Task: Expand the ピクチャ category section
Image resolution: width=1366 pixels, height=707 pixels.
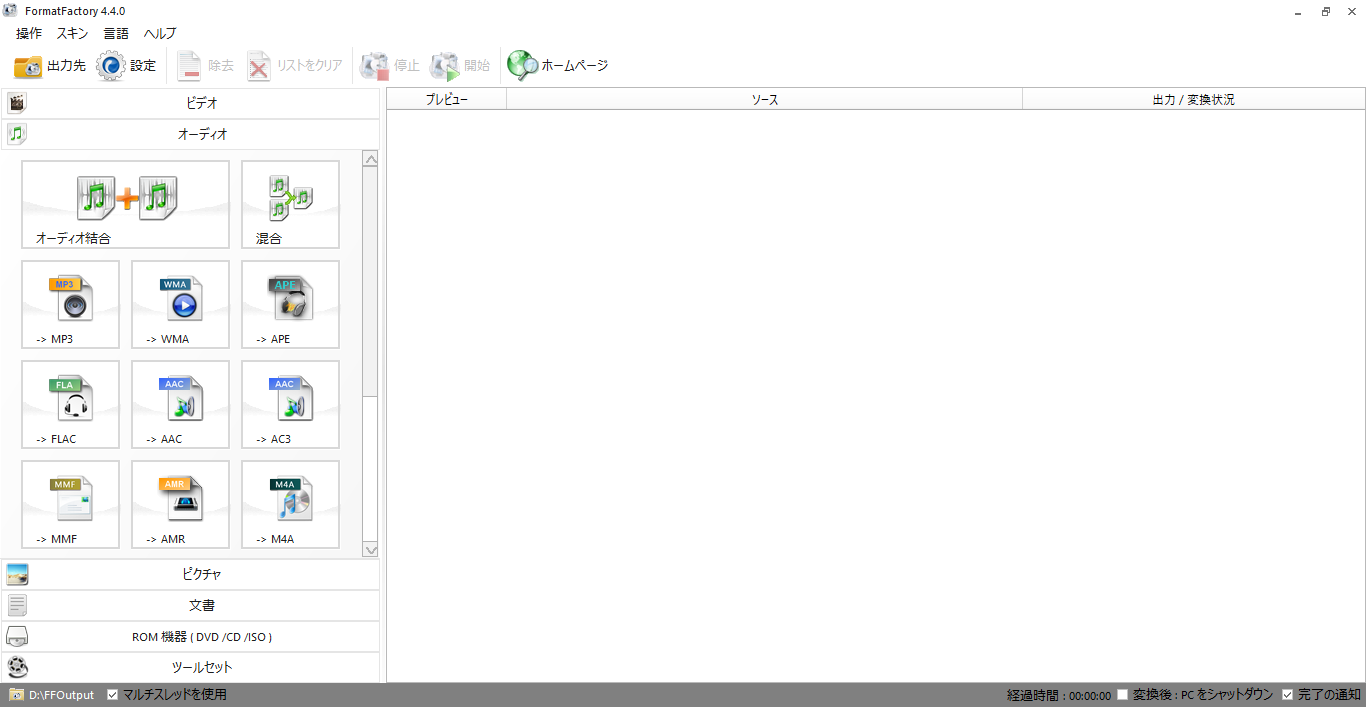Action: 190,574
